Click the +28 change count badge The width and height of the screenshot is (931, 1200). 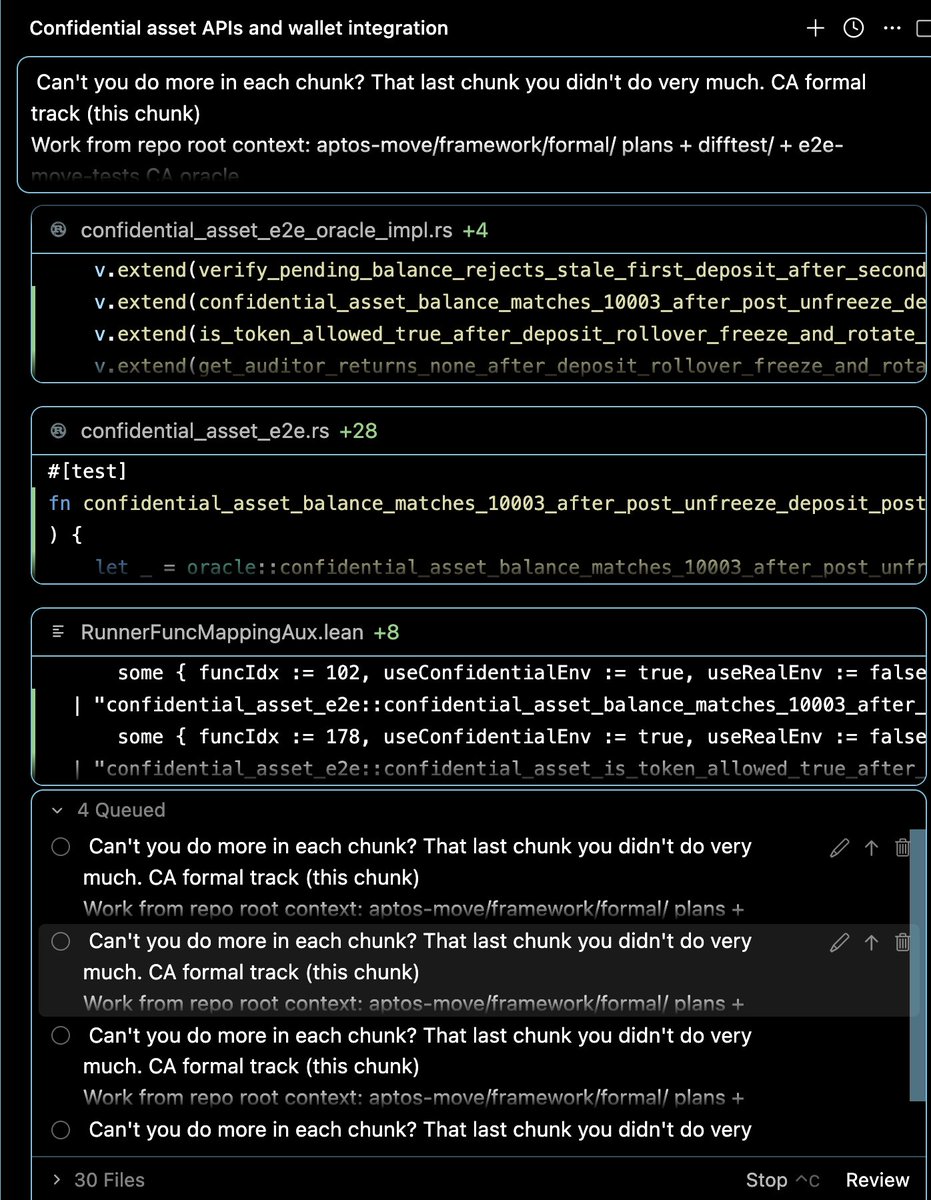357,431
